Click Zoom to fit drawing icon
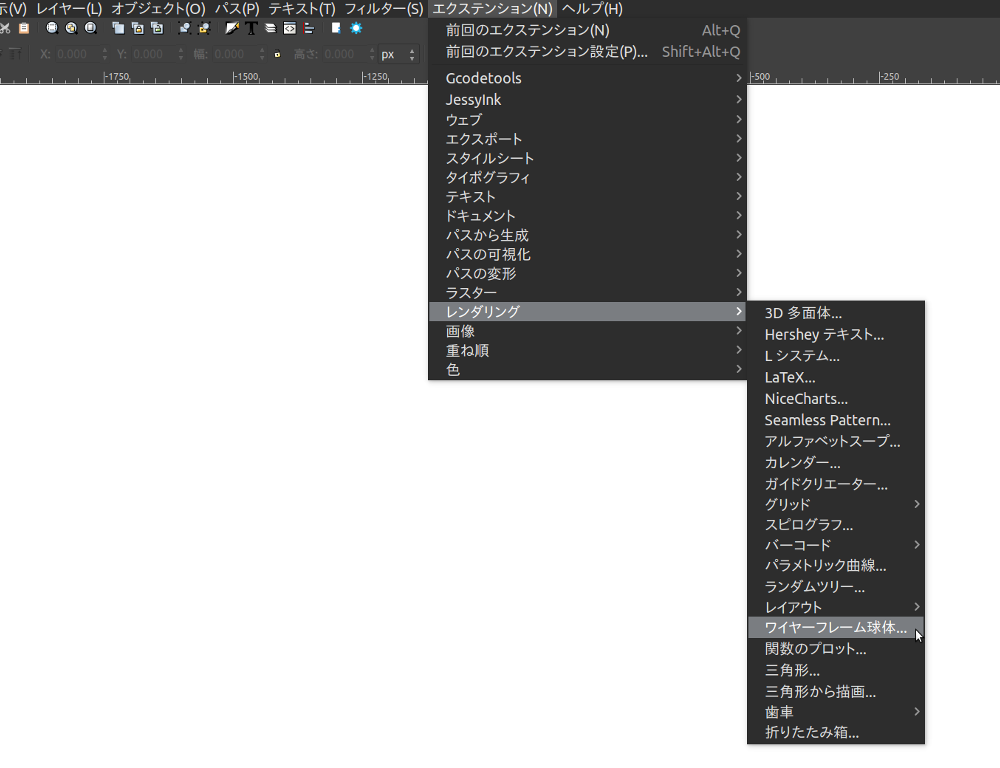1000x768 pixels. coord(71,28)
